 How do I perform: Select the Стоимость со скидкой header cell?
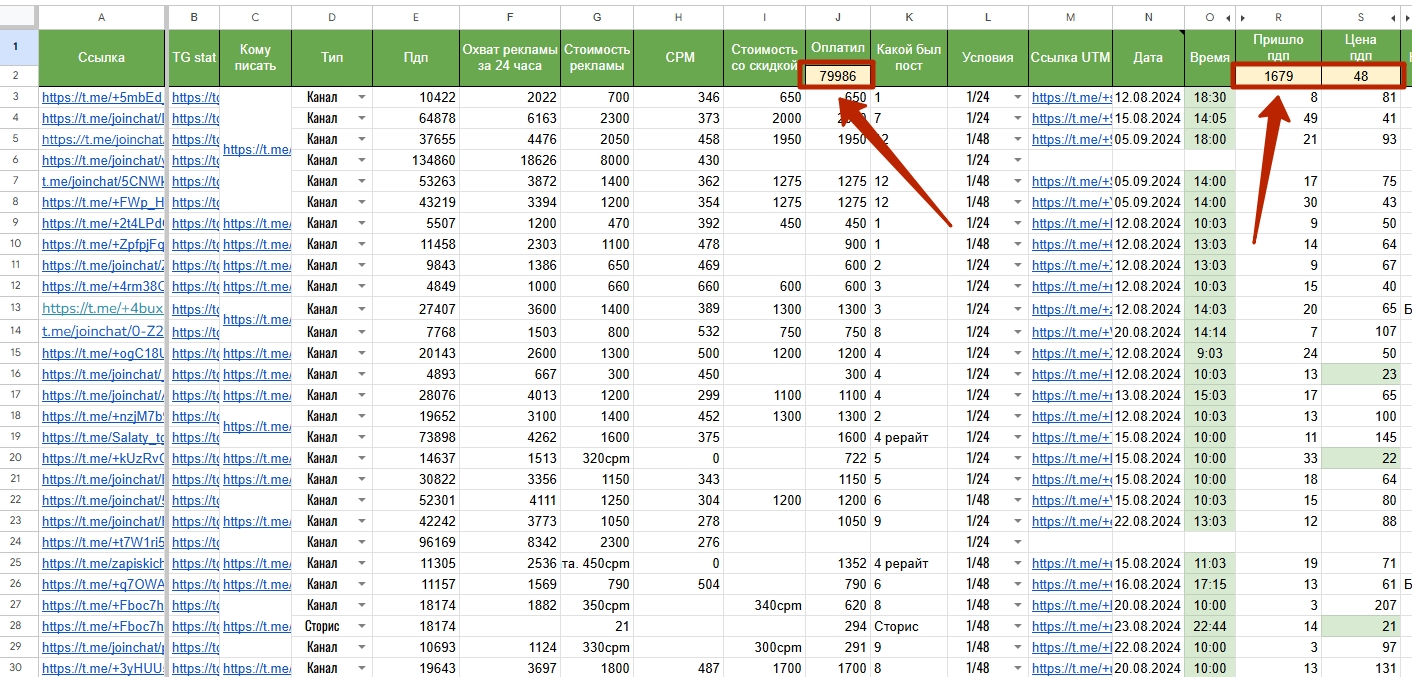[x=765, y=58]
